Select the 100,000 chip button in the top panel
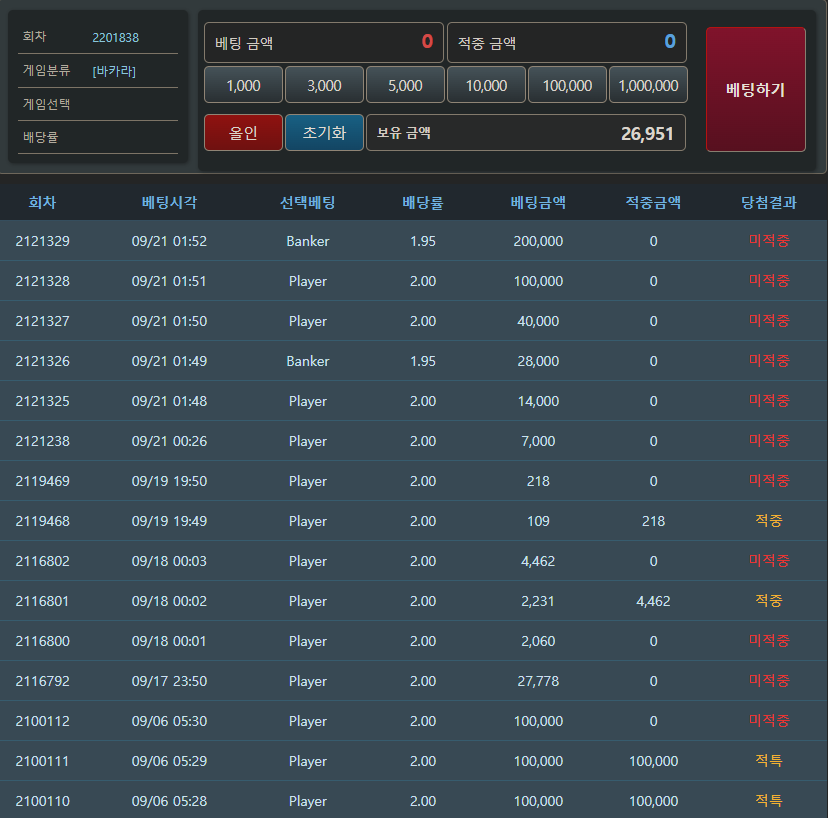 click(567, 85)
